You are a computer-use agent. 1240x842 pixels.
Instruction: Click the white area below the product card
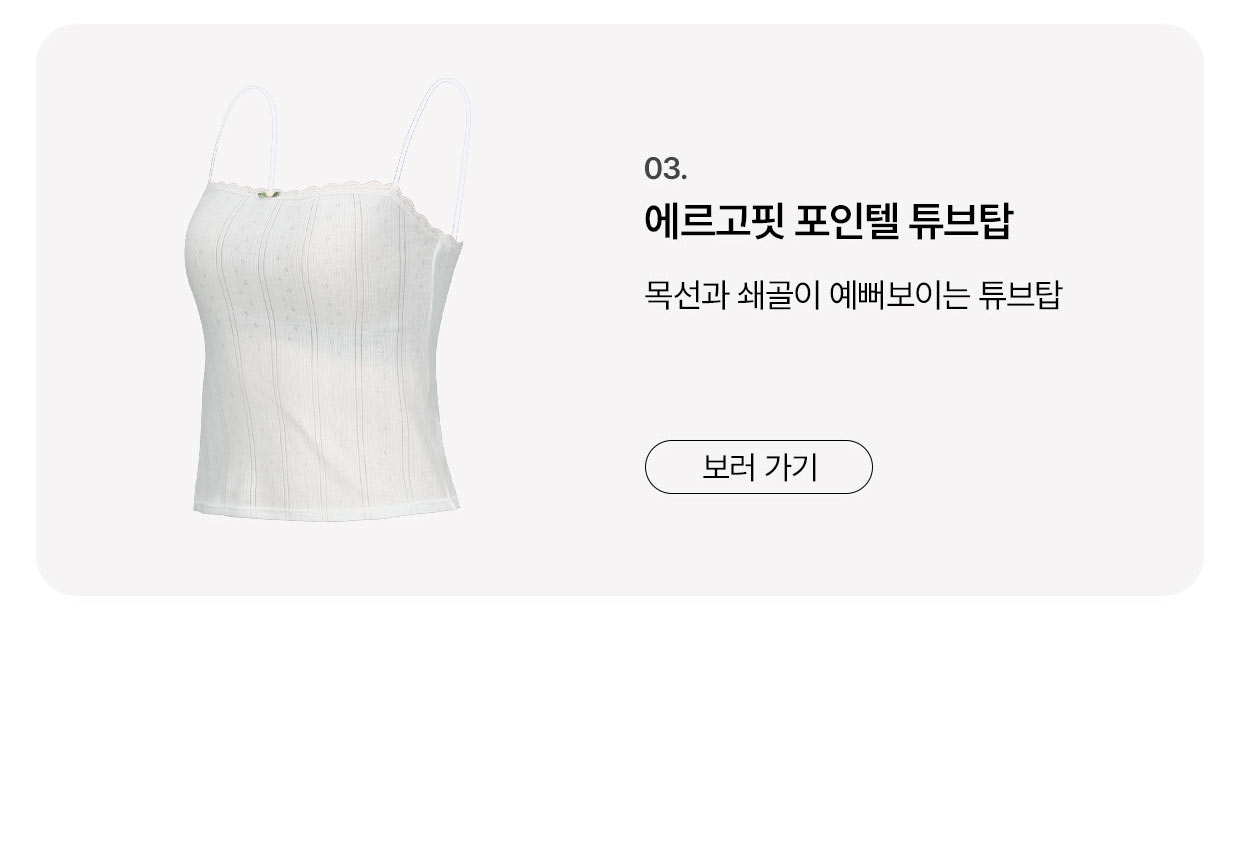(620, 720)
